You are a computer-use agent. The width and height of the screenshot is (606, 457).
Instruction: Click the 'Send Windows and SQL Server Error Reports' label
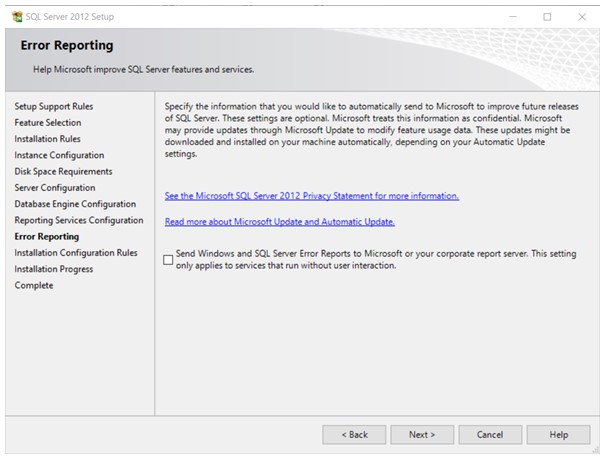tap(376, 259)
